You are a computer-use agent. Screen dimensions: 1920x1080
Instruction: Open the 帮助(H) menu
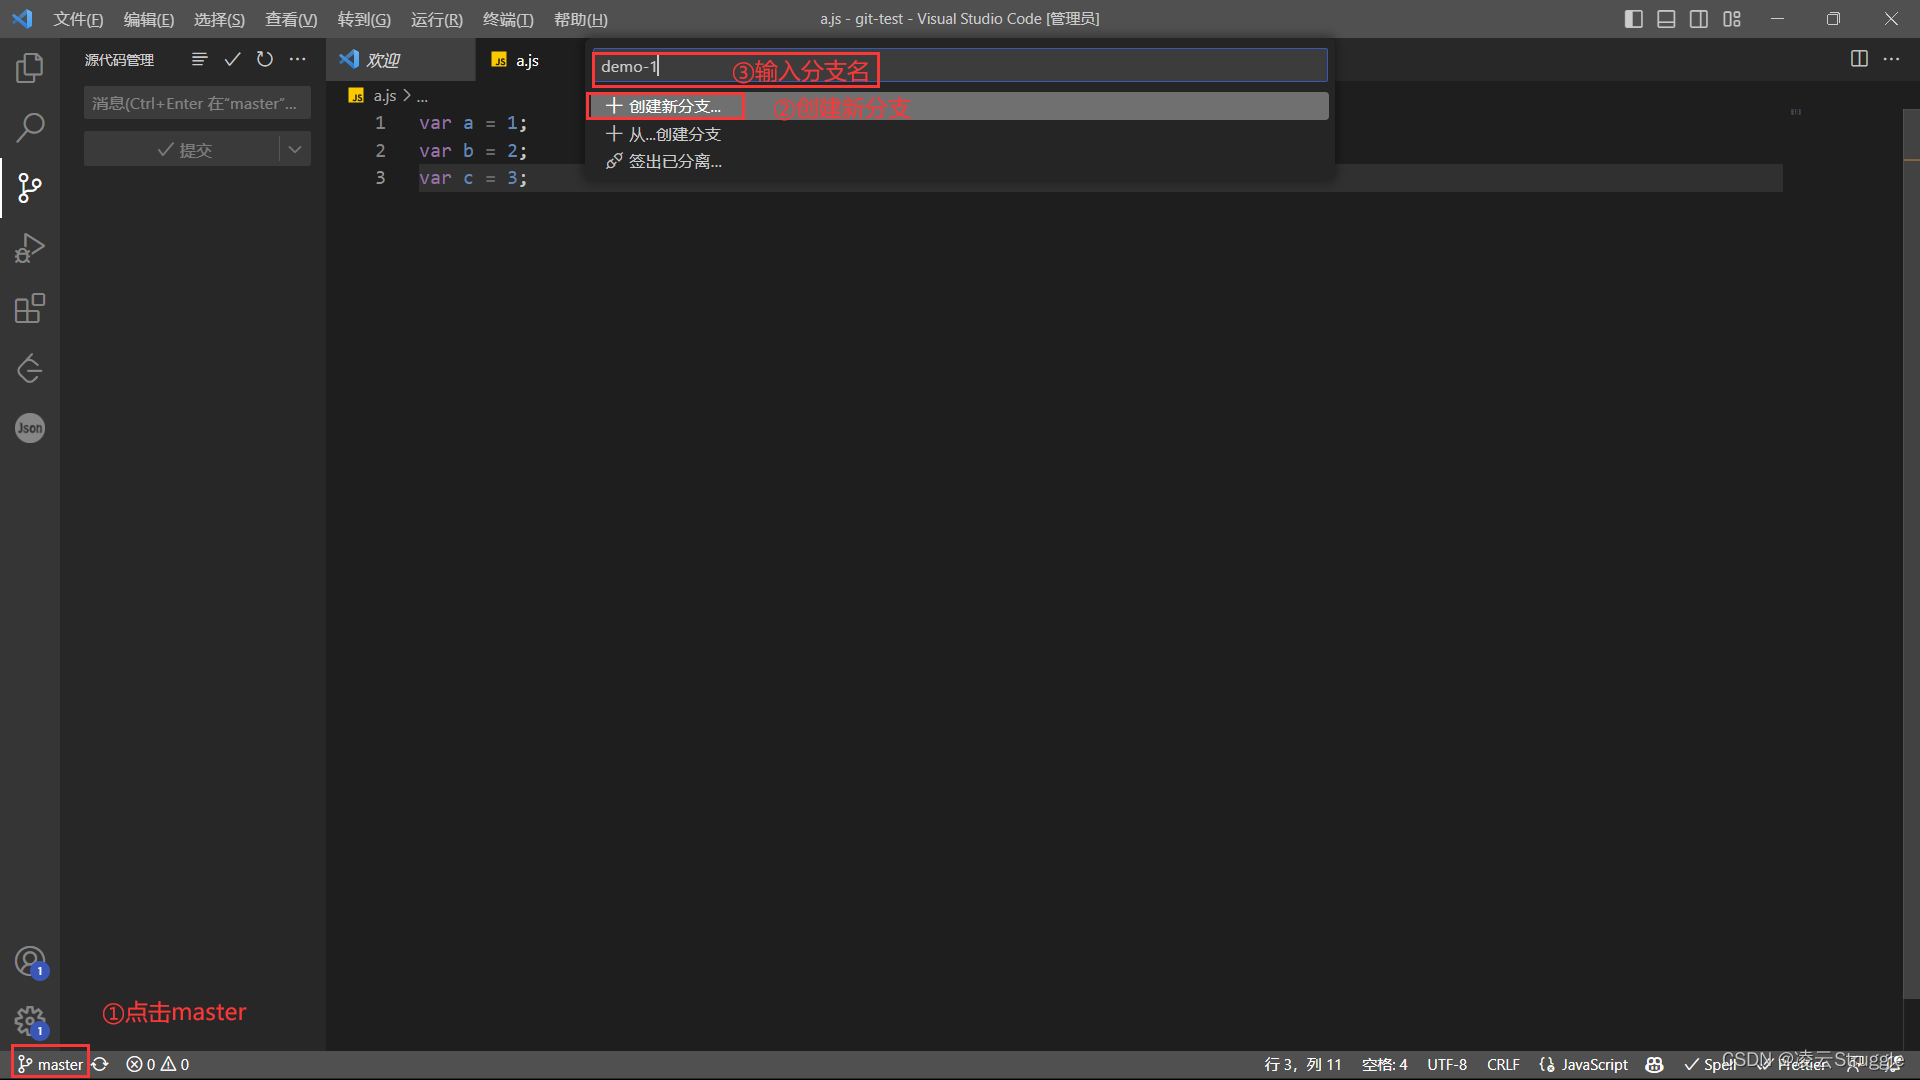tap(580, 19)
